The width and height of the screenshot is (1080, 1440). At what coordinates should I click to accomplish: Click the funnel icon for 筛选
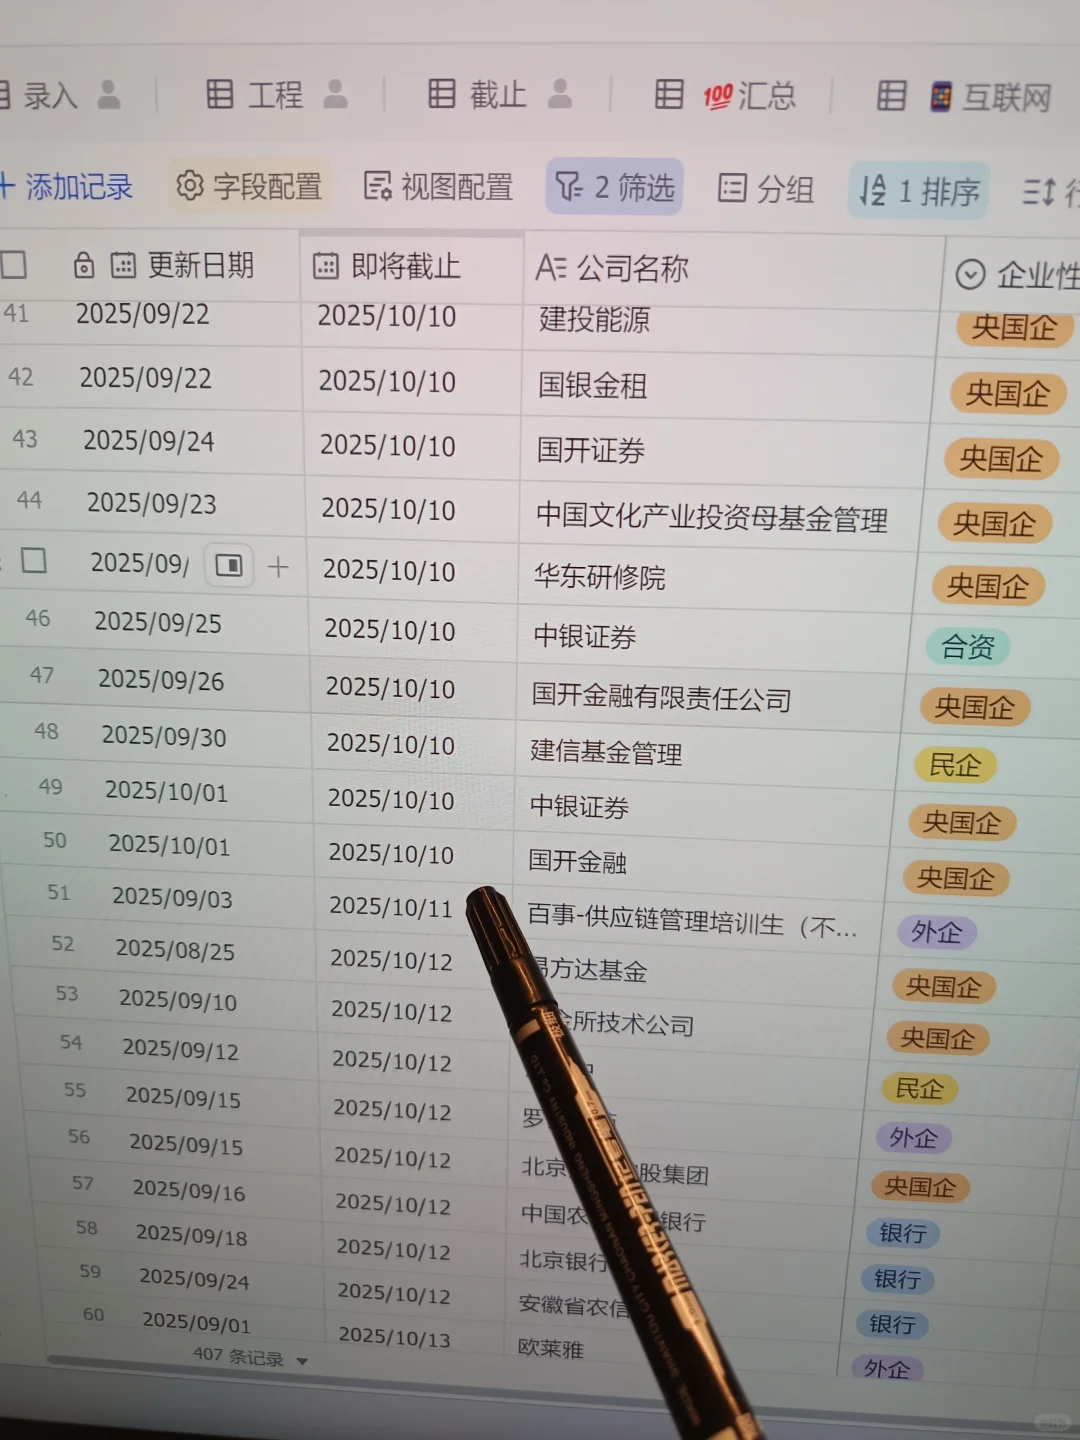569,186
